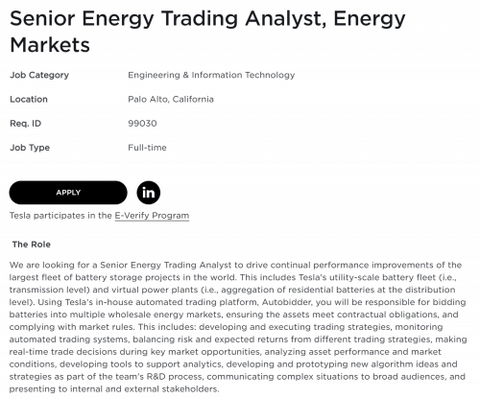Click the black APPLY button
This screenshot has width=480, height=398.
(68, 193)
